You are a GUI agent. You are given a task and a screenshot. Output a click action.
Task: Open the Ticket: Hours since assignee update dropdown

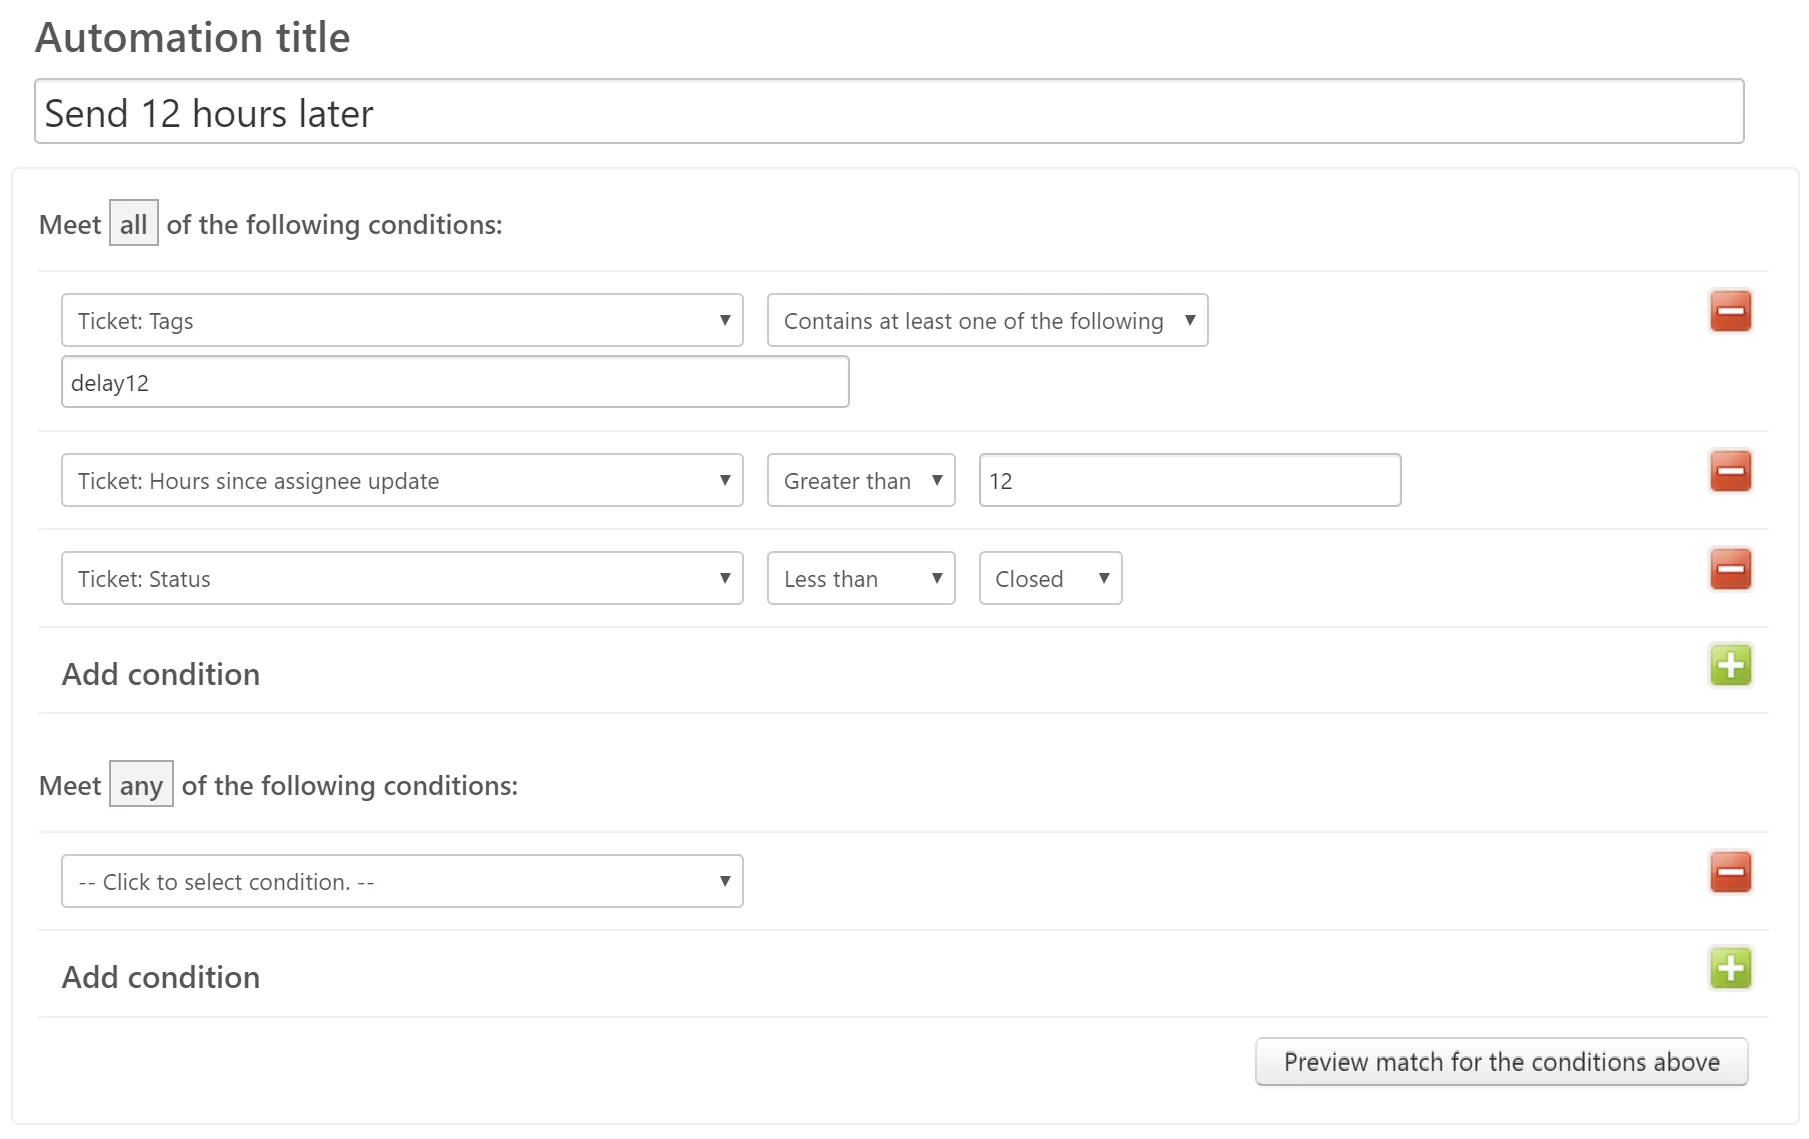pyautogui.click(x=402, y=481)
